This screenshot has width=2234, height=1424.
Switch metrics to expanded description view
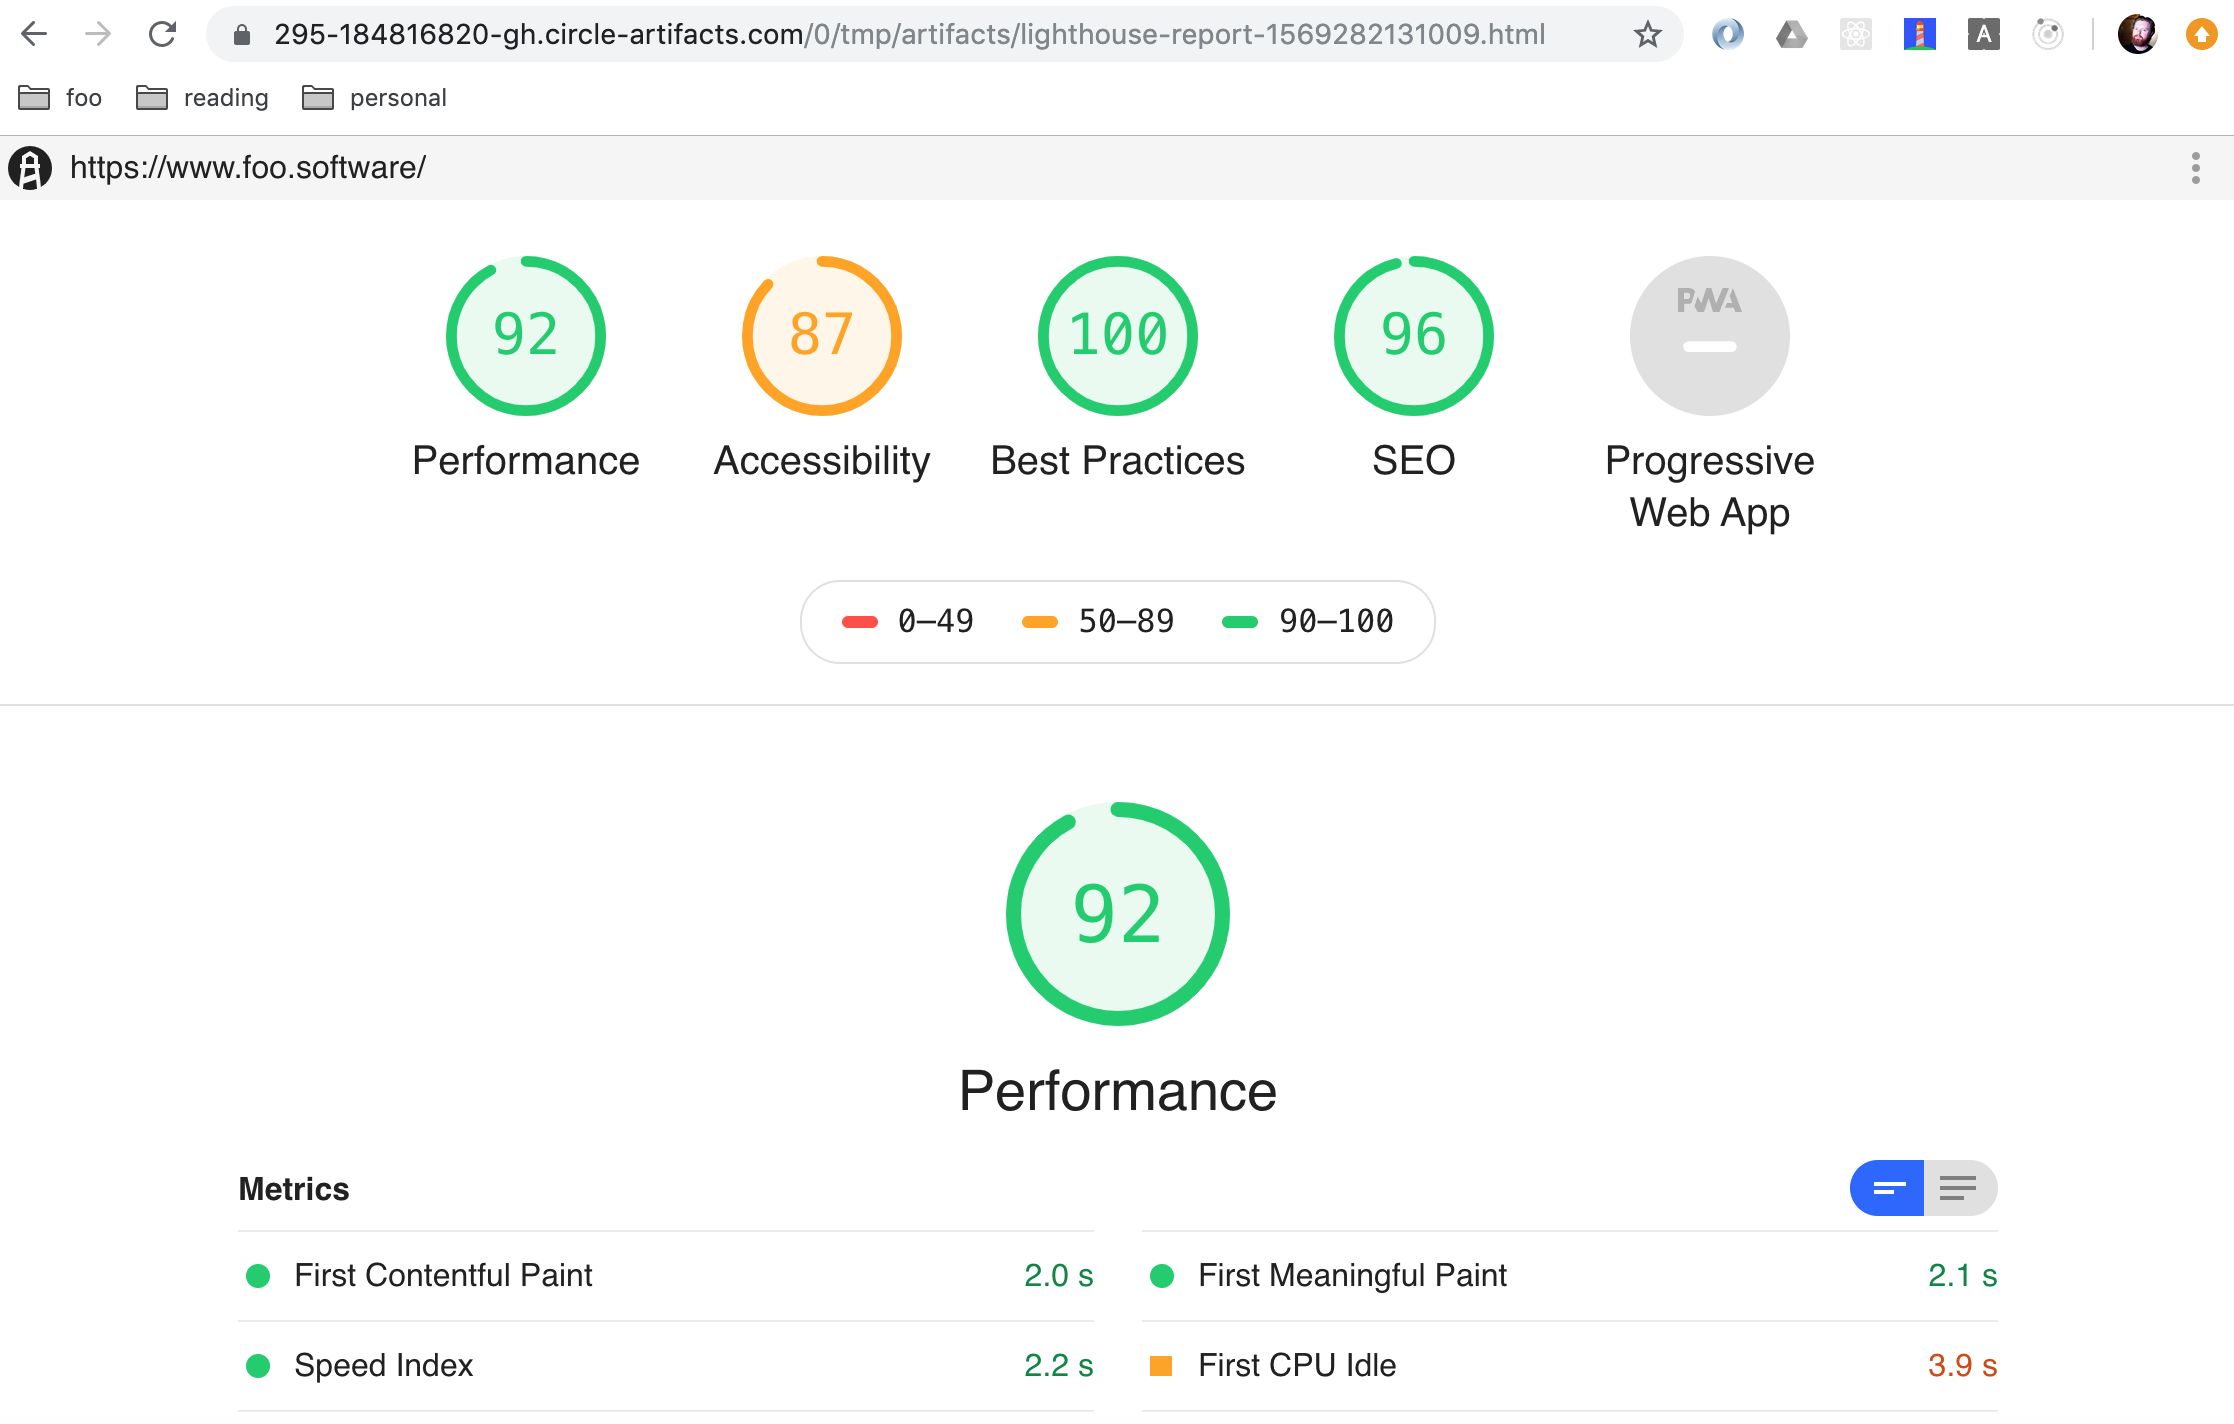pyautogui.click(x=1959, y=1188)
